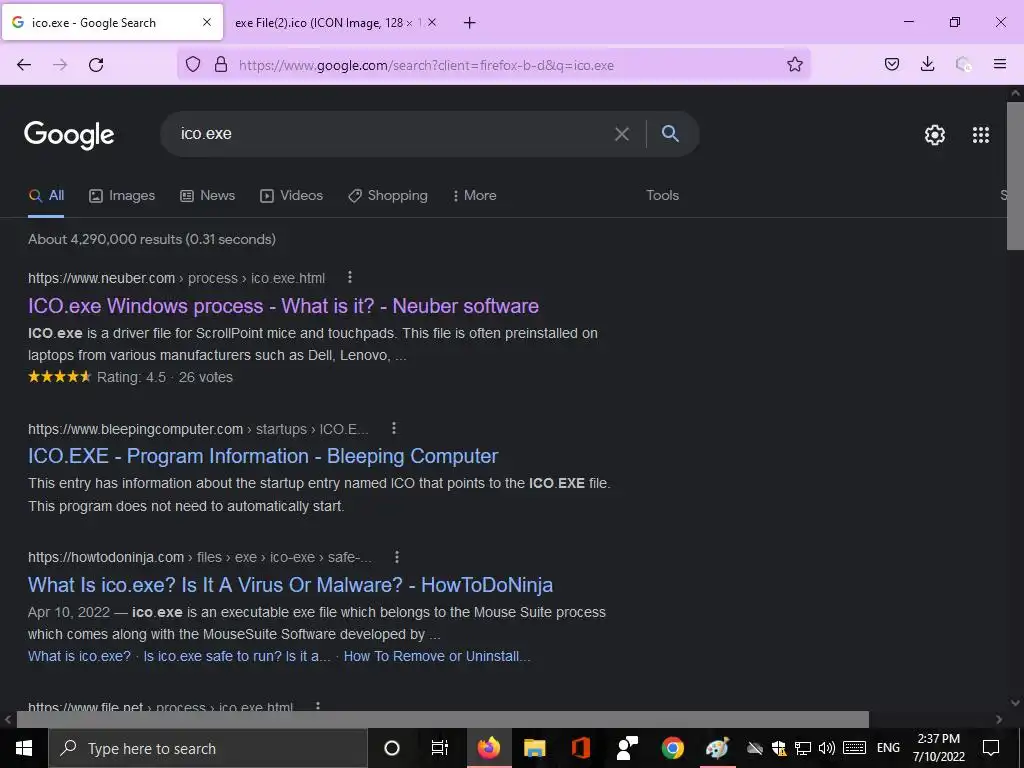Open the tracking protection shield icon
The height and width of the screenshot is (768, 1024).
click(193, 65)
